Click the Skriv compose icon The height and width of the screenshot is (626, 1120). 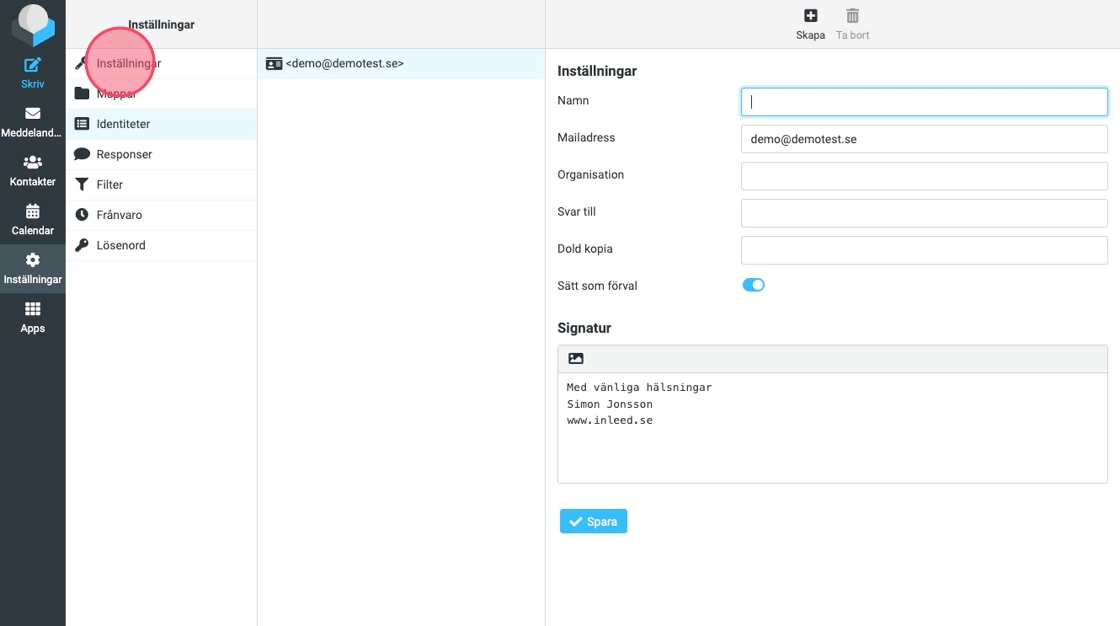point(32,66)
